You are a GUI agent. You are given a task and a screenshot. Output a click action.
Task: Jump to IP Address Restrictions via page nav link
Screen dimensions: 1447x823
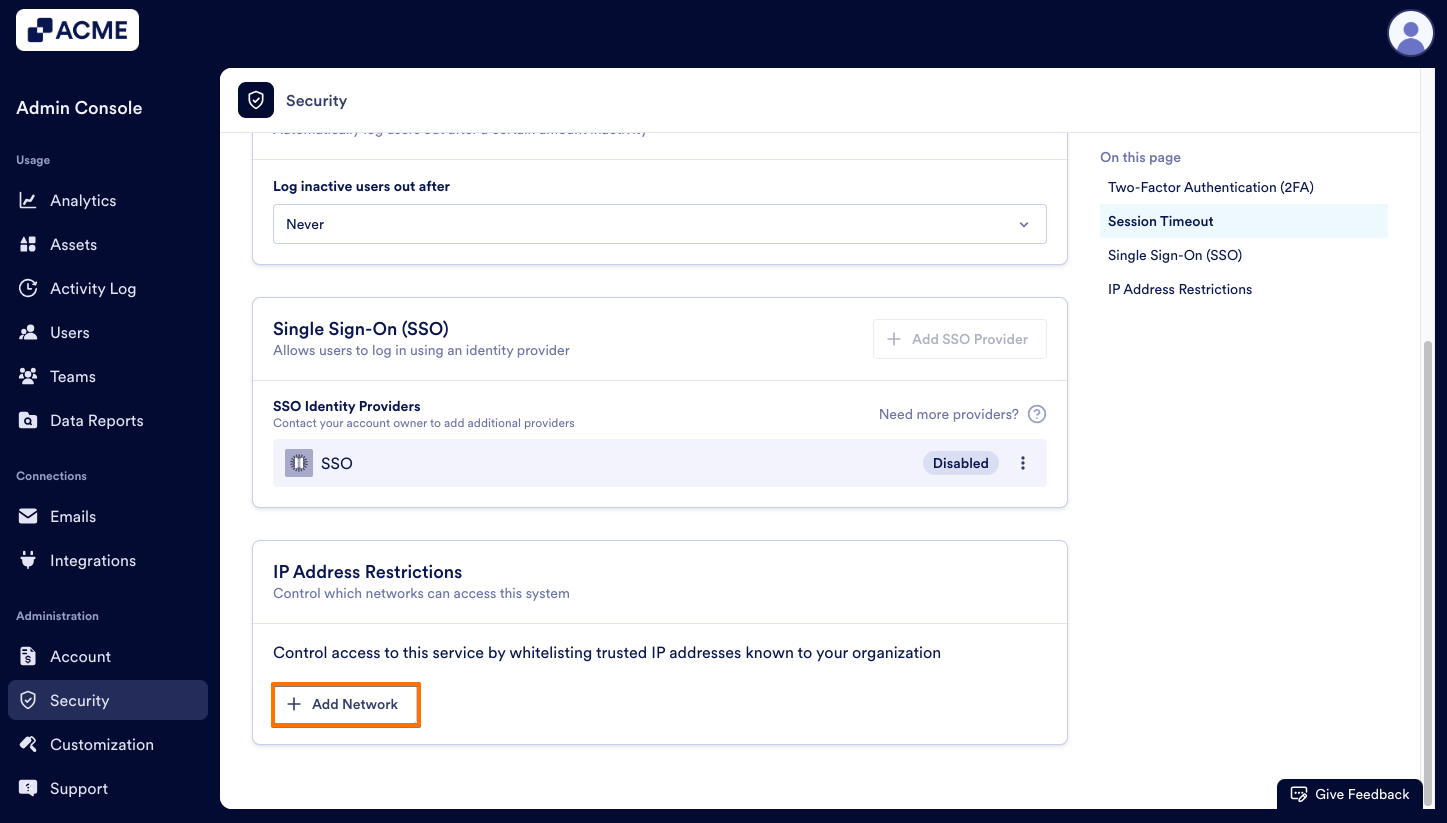(1179, 289)
